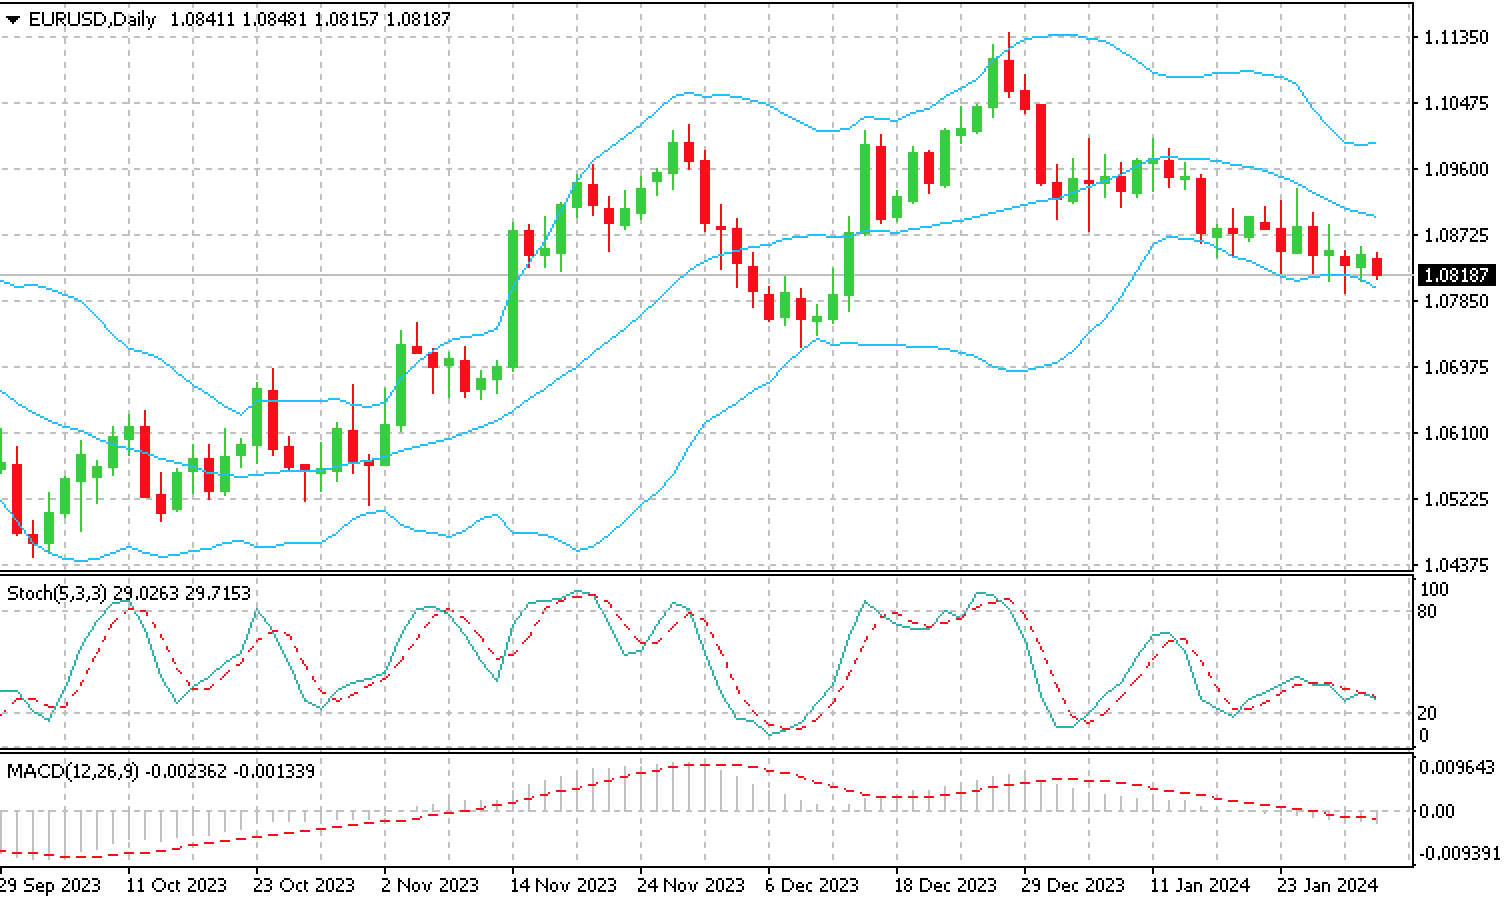Click the MACD 0.009643 scale label
1504x908 pixels.
[x=1457, y=767]
